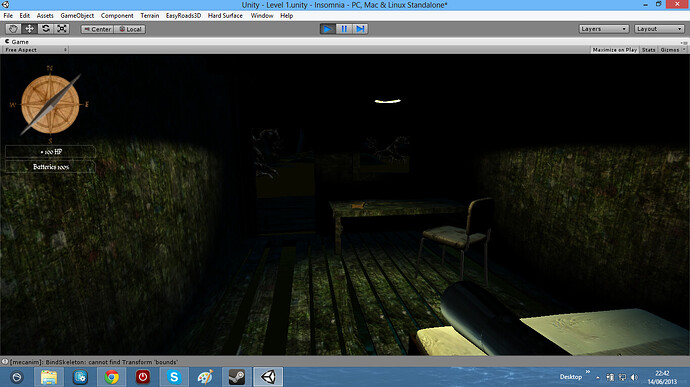Open the GameObject menu
The image size is (690, 387).
[x=77, y=15]
